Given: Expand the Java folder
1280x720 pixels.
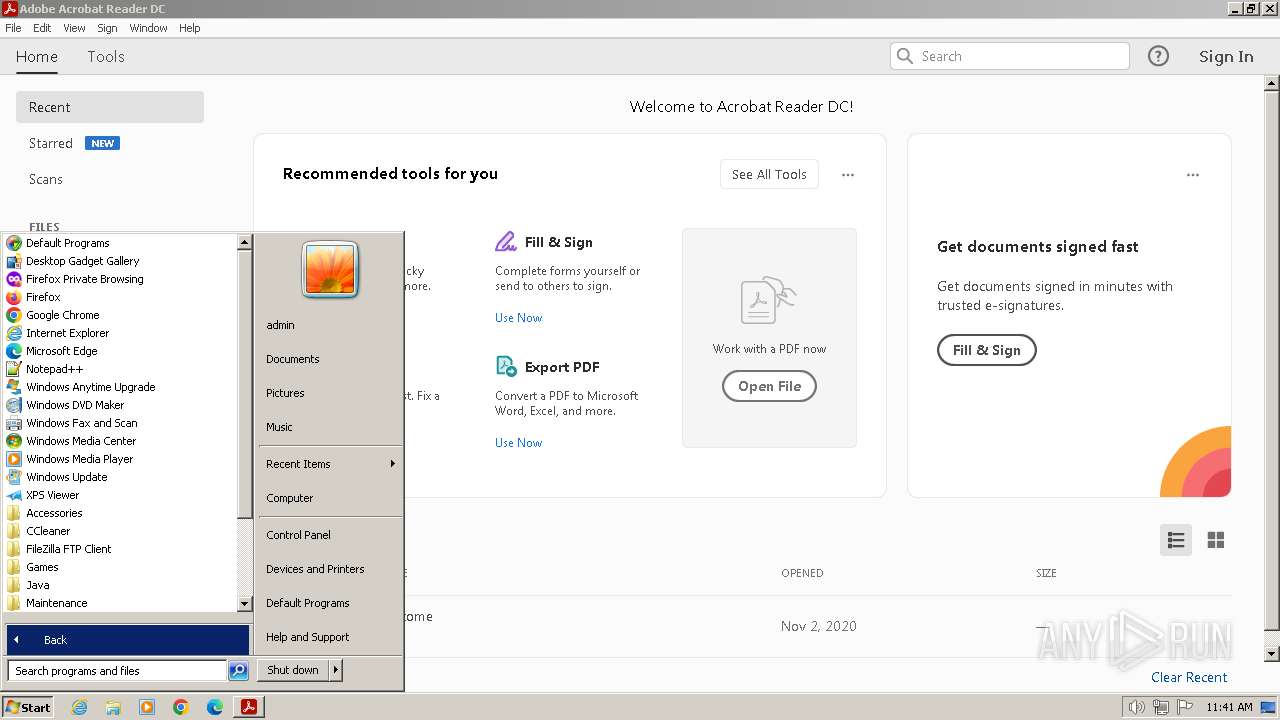Looking at the screenshot, I should [37, 585].
